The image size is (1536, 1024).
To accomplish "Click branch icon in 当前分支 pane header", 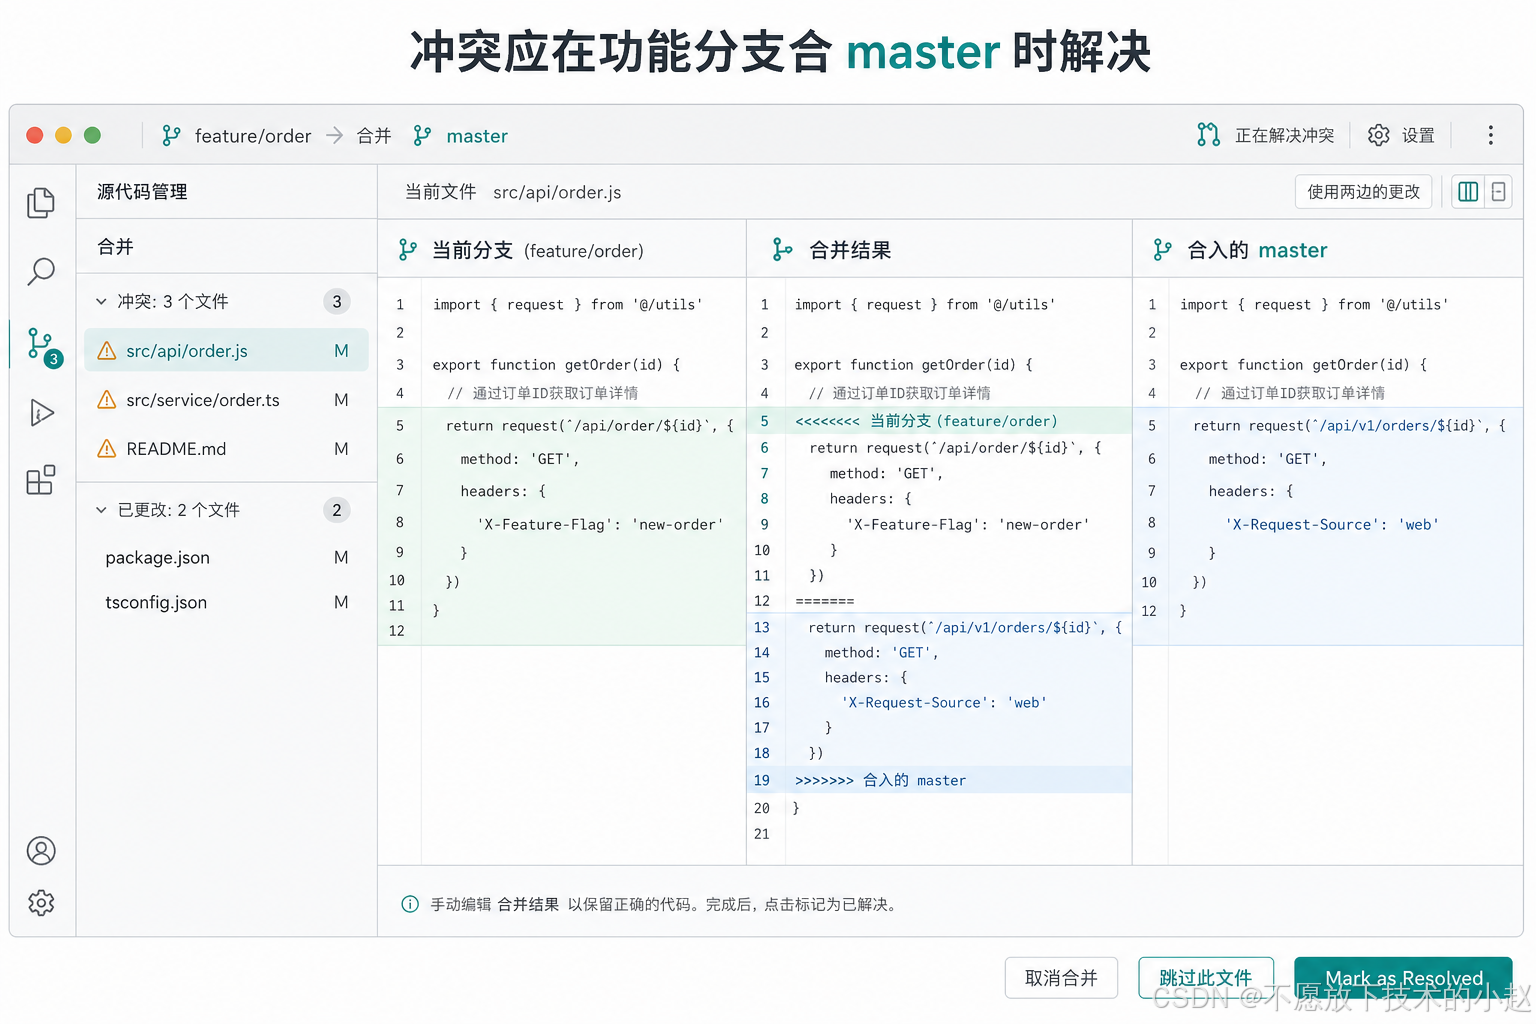I will (407, 250).
